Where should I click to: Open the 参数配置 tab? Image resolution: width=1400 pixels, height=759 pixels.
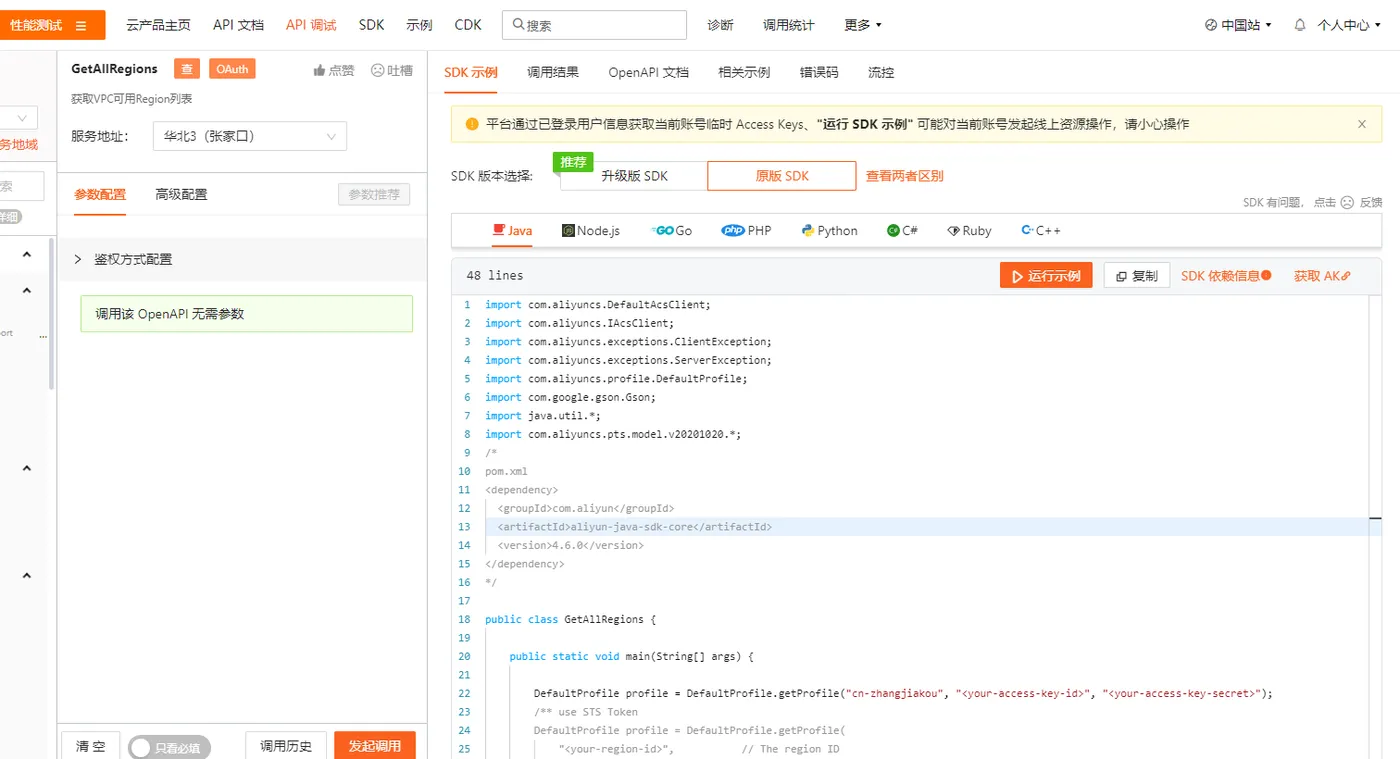[100, 194]
